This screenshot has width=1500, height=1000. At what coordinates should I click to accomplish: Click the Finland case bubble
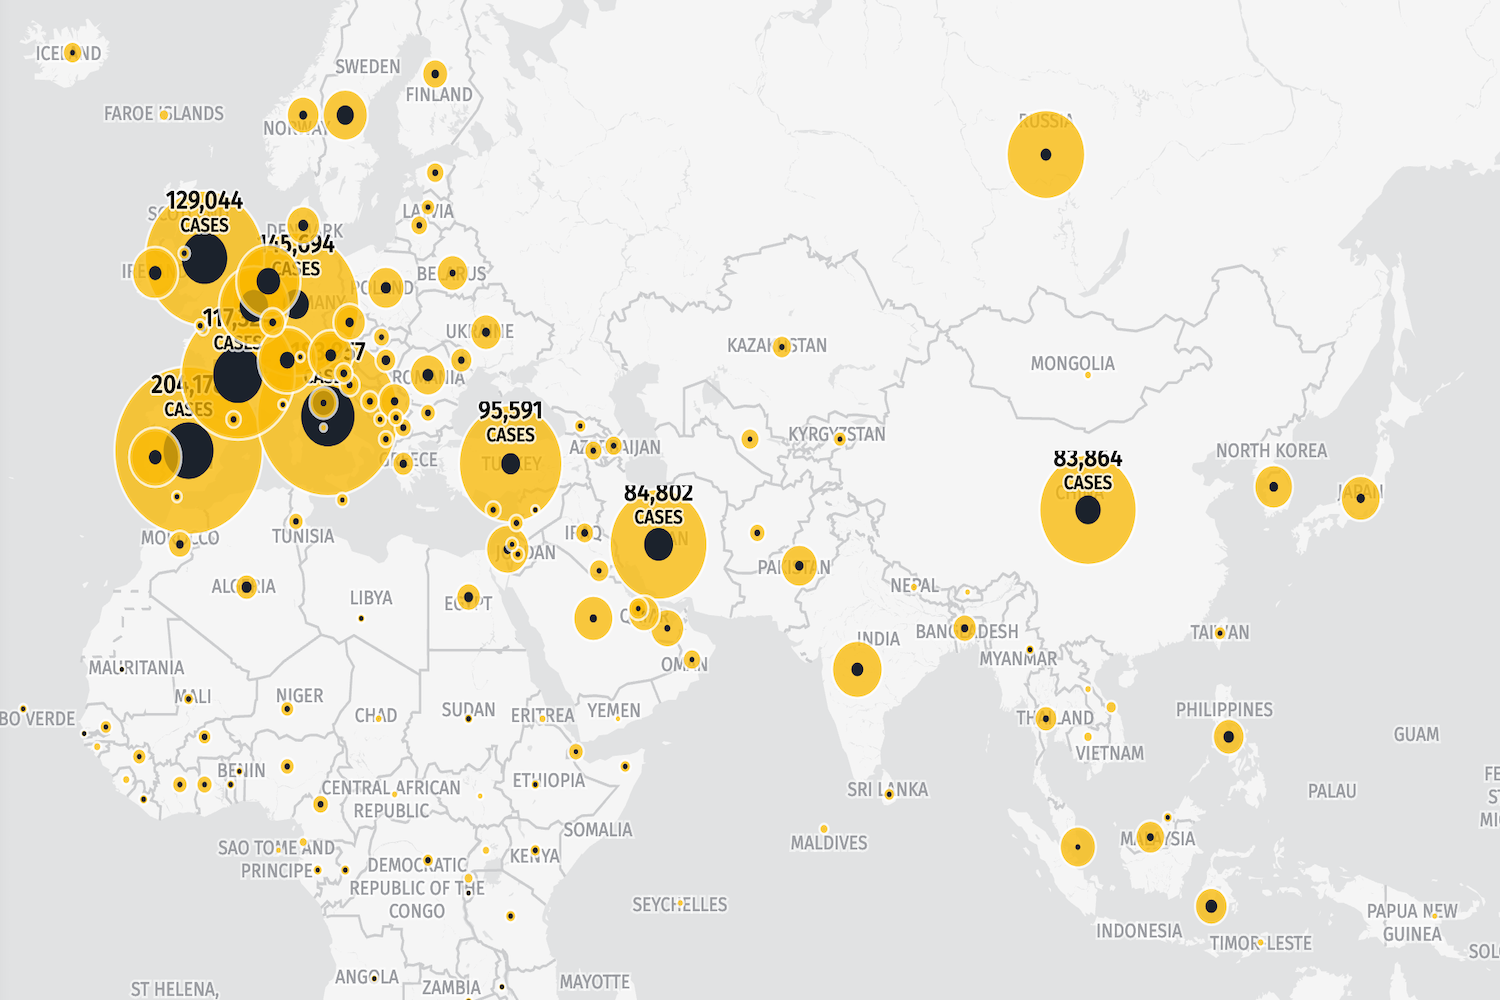[x=434, y=74]
